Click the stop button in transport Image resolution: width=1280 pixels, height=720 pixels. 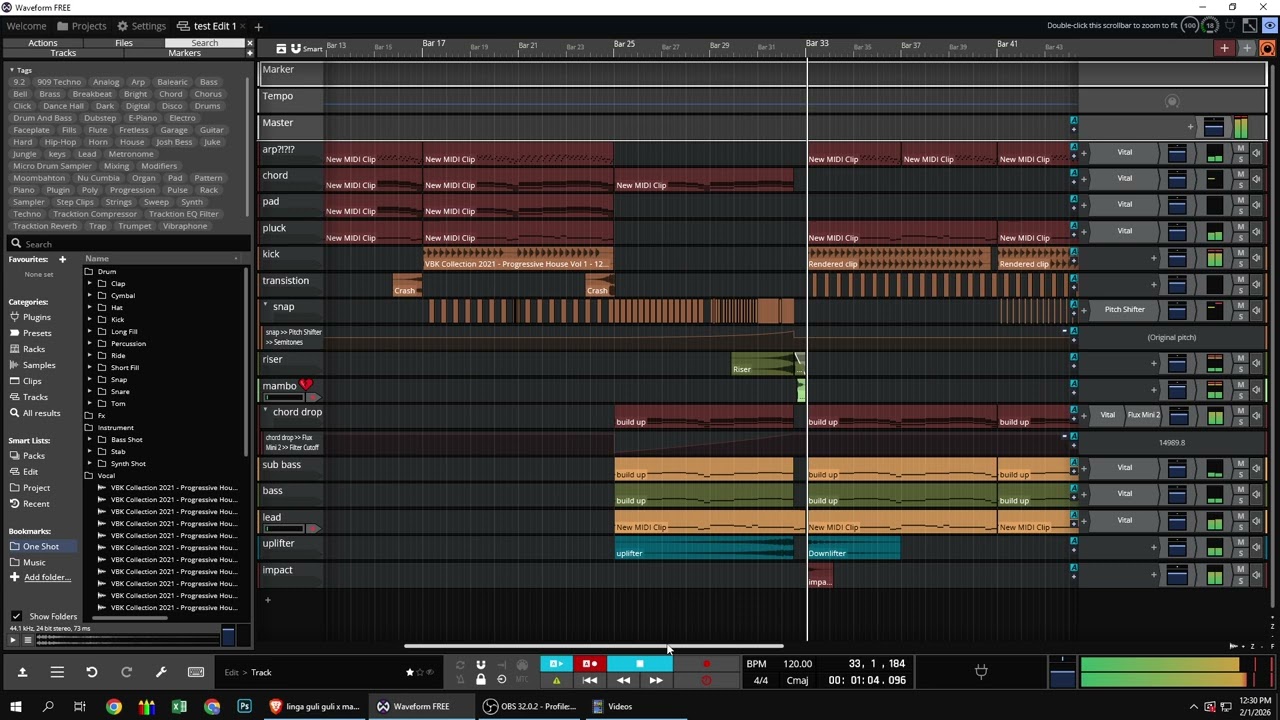click(639, 664)
